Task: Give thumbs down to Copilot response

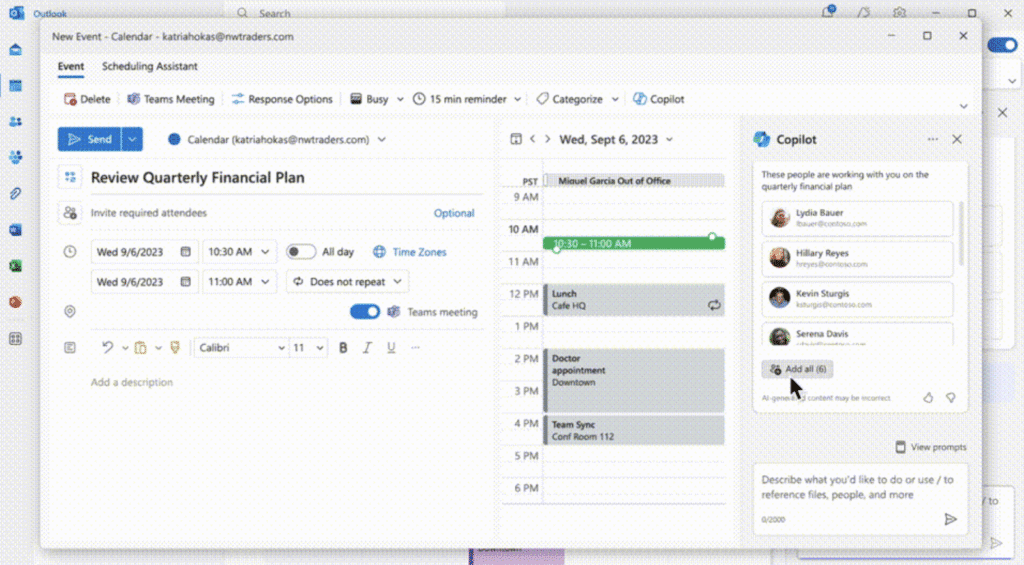Action: coord(951,398)
